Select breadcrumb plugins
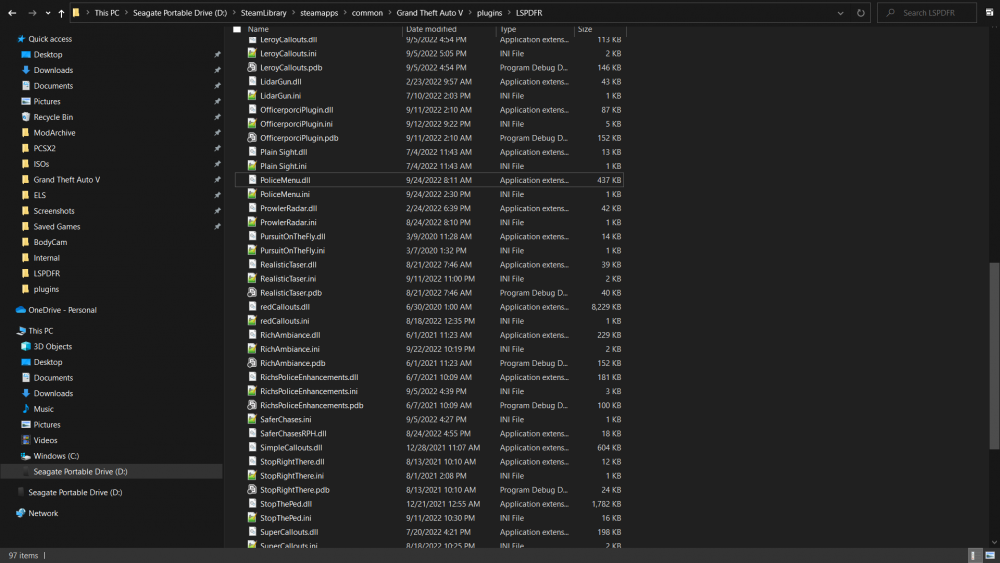The image size is (1000, 563). (489, 13)
